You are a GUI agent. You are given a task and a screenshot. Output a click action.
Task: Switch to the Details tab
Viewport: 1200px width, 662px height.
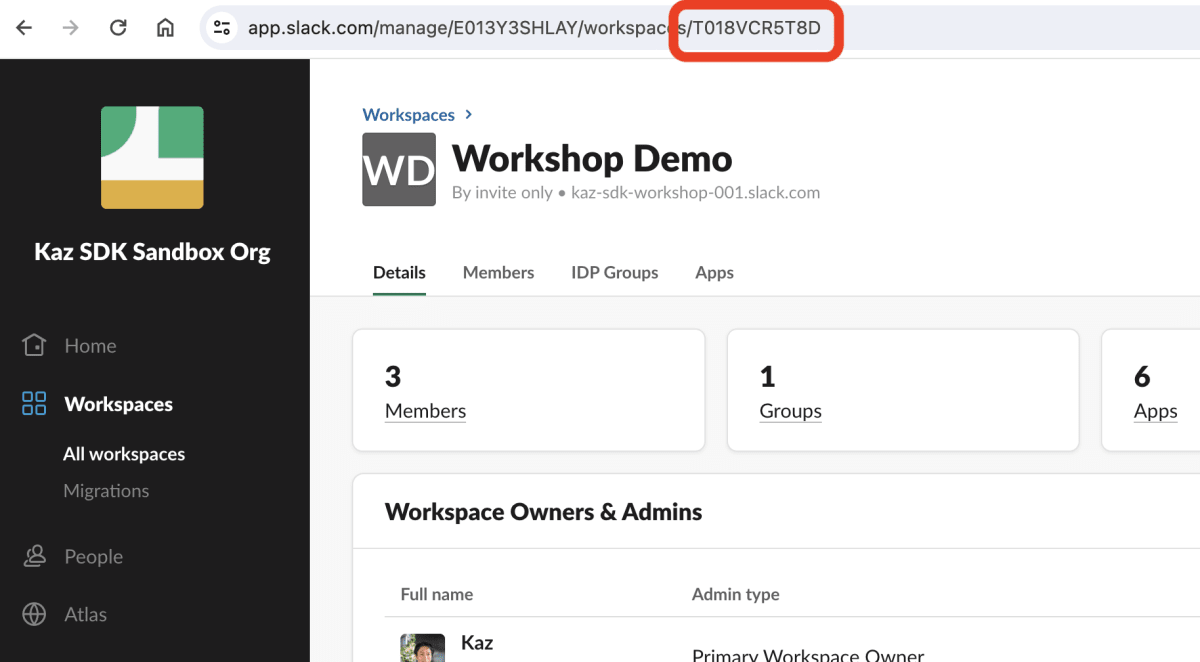tap(399, 272)
